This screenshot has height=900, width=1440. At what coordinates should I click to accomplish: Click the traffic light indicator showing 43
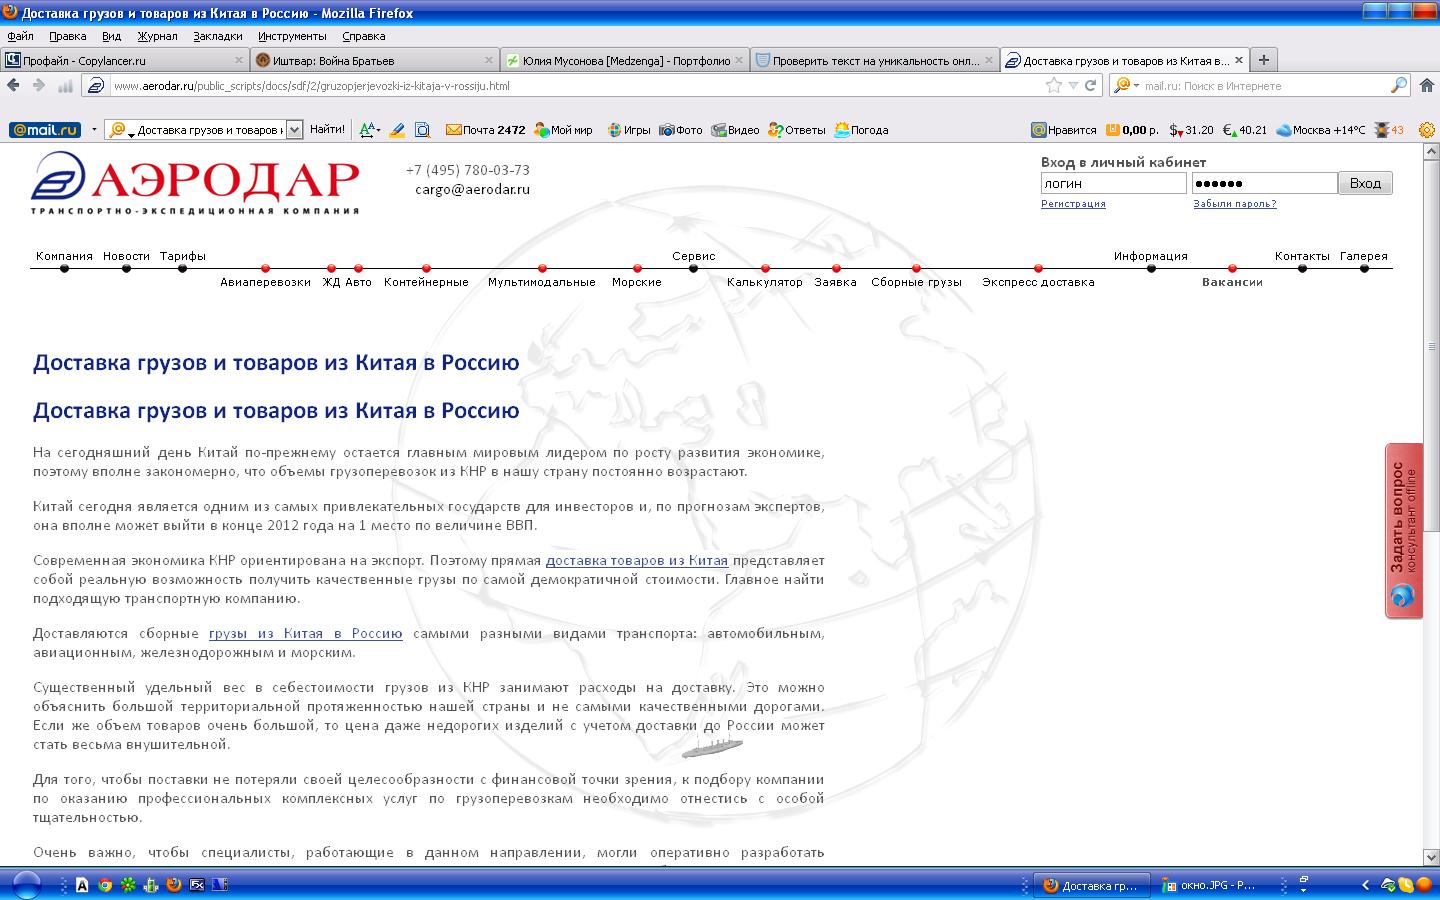1389,130
